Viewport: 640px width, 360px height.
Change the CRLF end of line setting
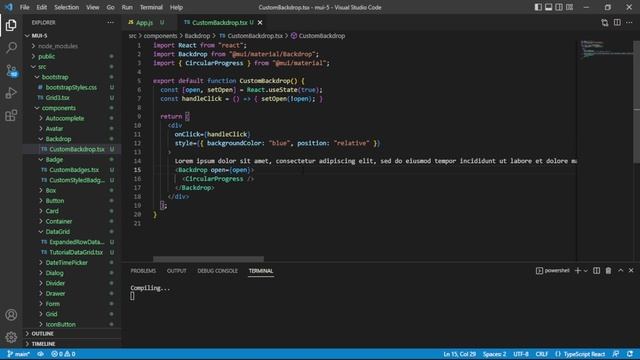[x=542, y=354]
